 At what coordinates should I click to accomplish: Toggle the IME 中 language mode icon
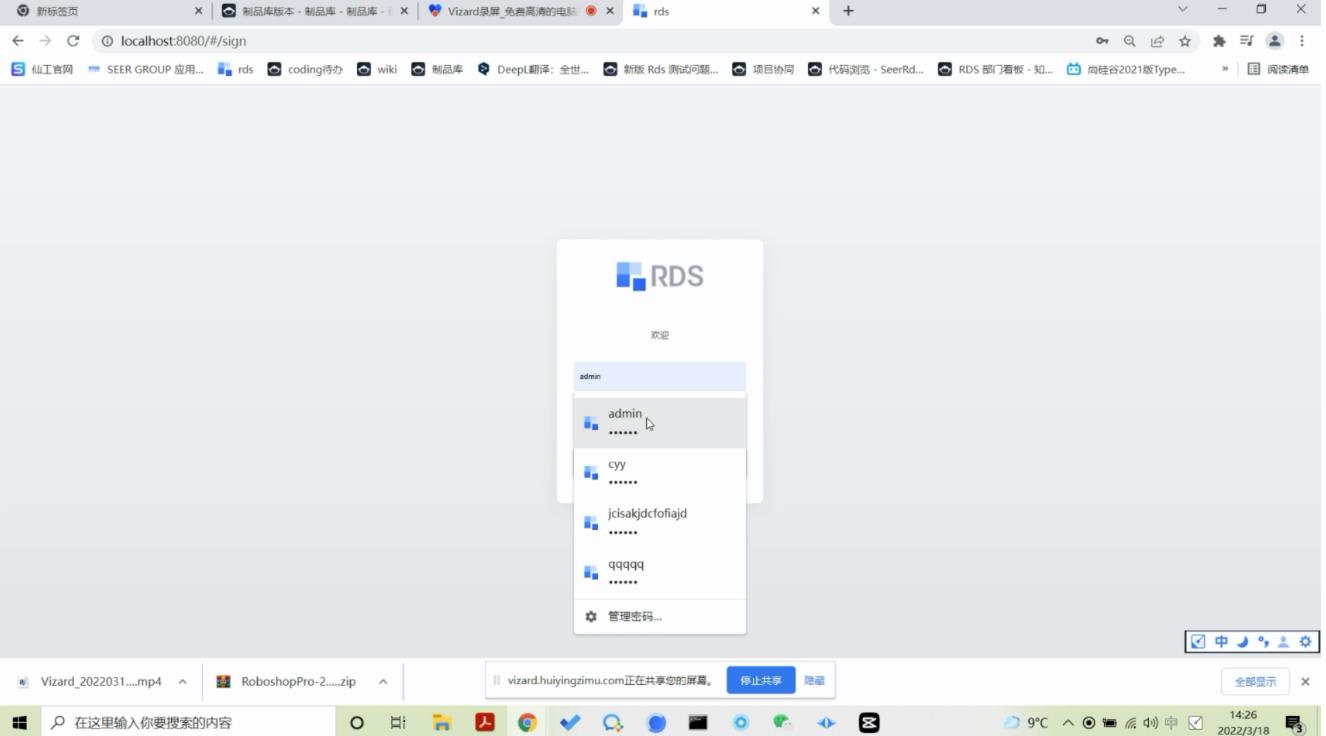(1221, 642)
